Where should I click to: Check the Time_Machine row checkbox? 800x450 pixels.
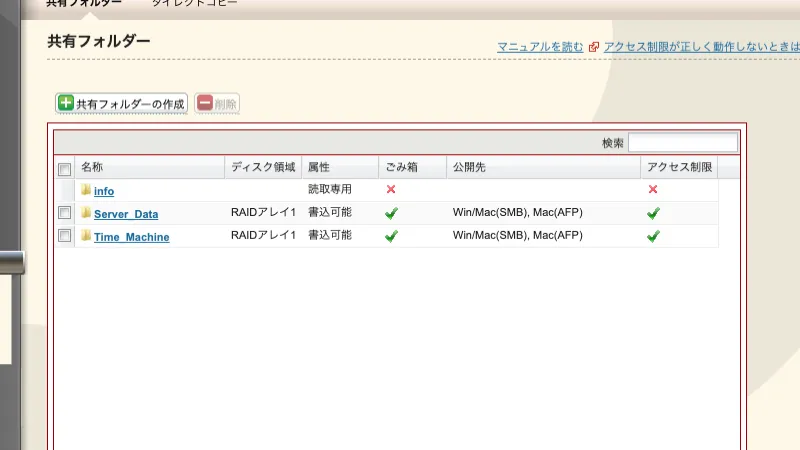pos(64,236)
